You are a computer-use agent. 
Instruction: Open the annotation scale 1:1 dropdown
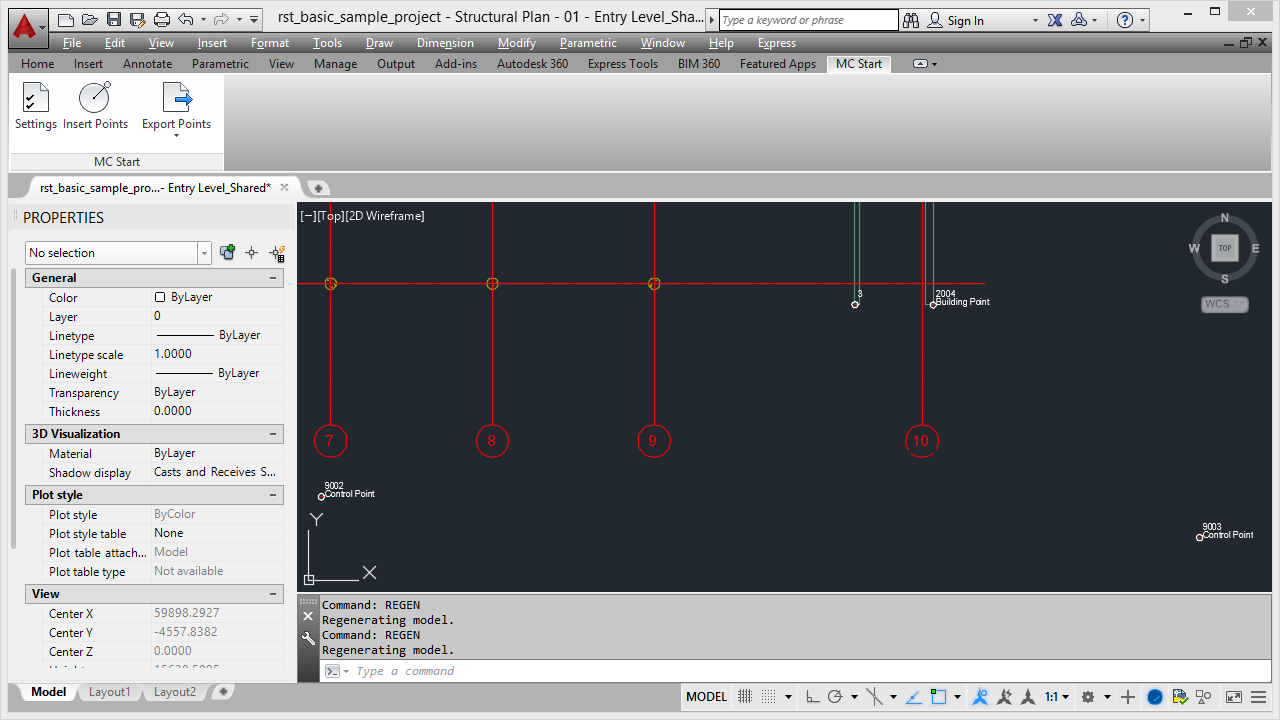click(1057, 696)
